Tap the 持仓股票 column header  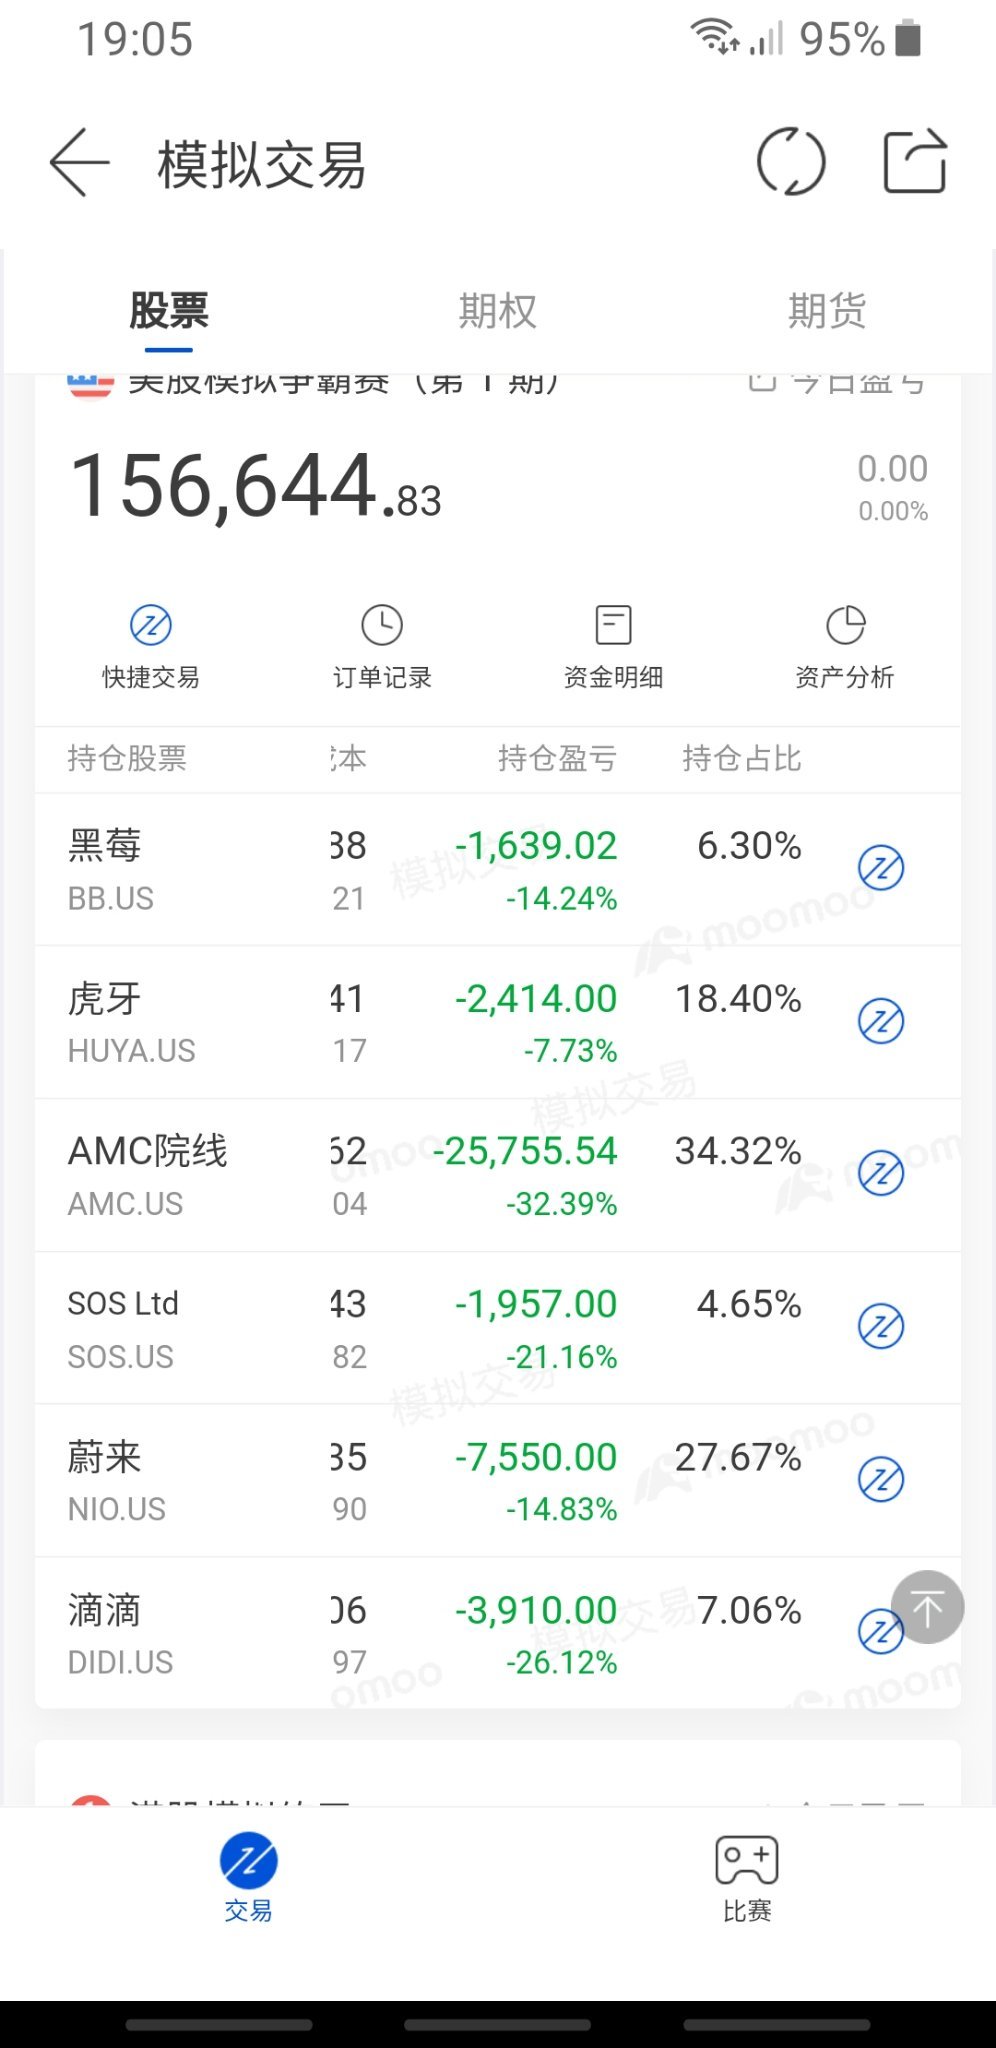127,759
